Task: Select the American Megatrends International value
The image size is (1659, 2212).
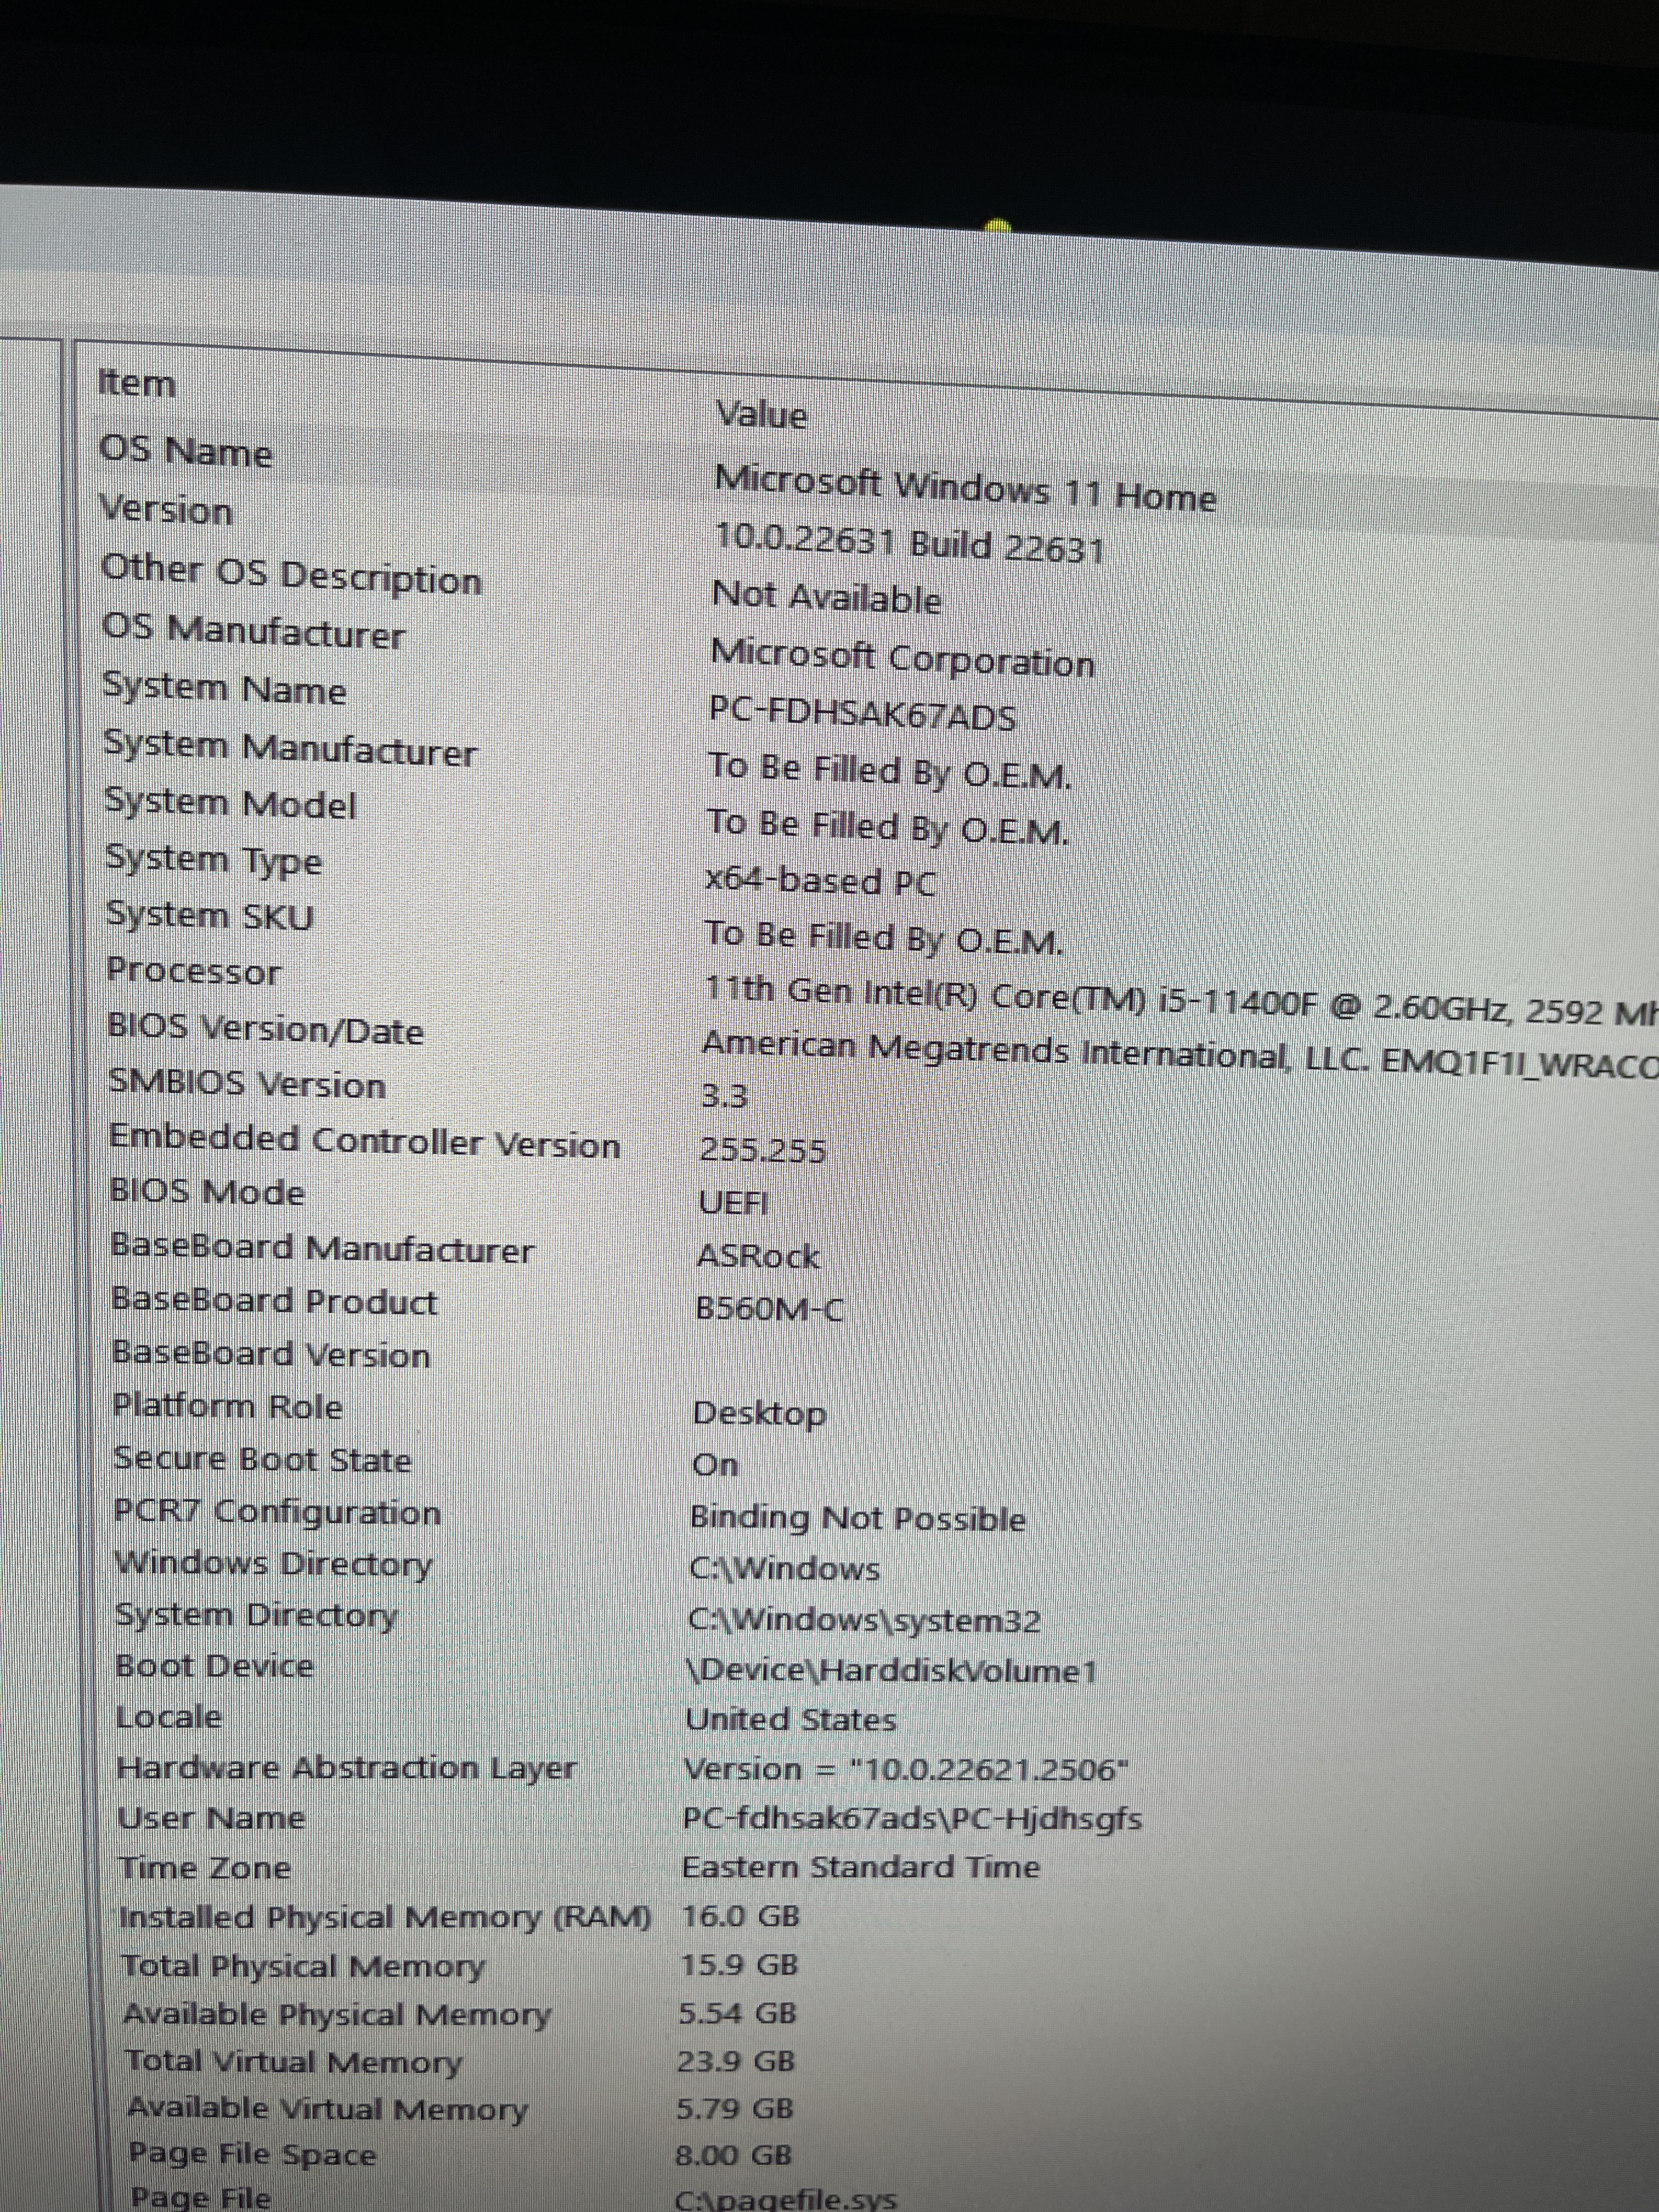Action: [x=1179, y=1056]
